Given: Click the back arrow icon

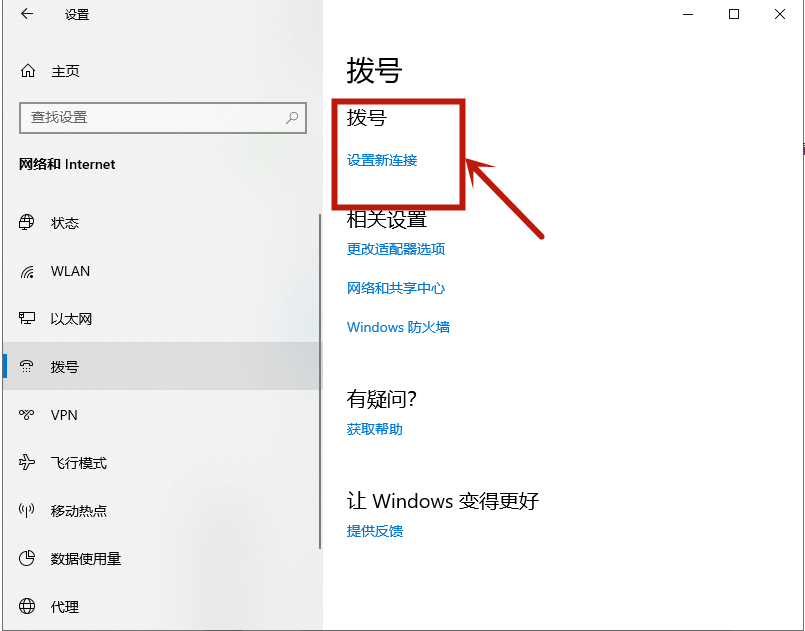Looking at the screenshot, I should 27,14.
